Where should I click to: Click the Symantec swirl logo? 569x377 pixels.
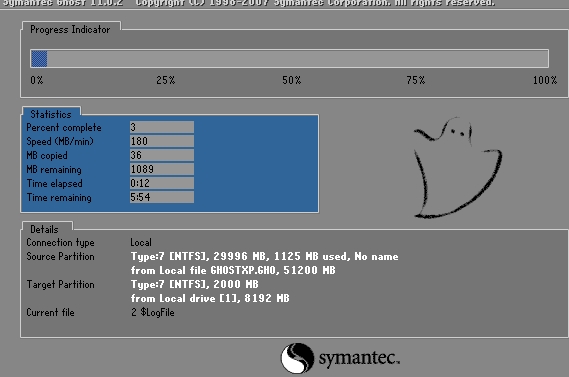[x=297, y=358]
